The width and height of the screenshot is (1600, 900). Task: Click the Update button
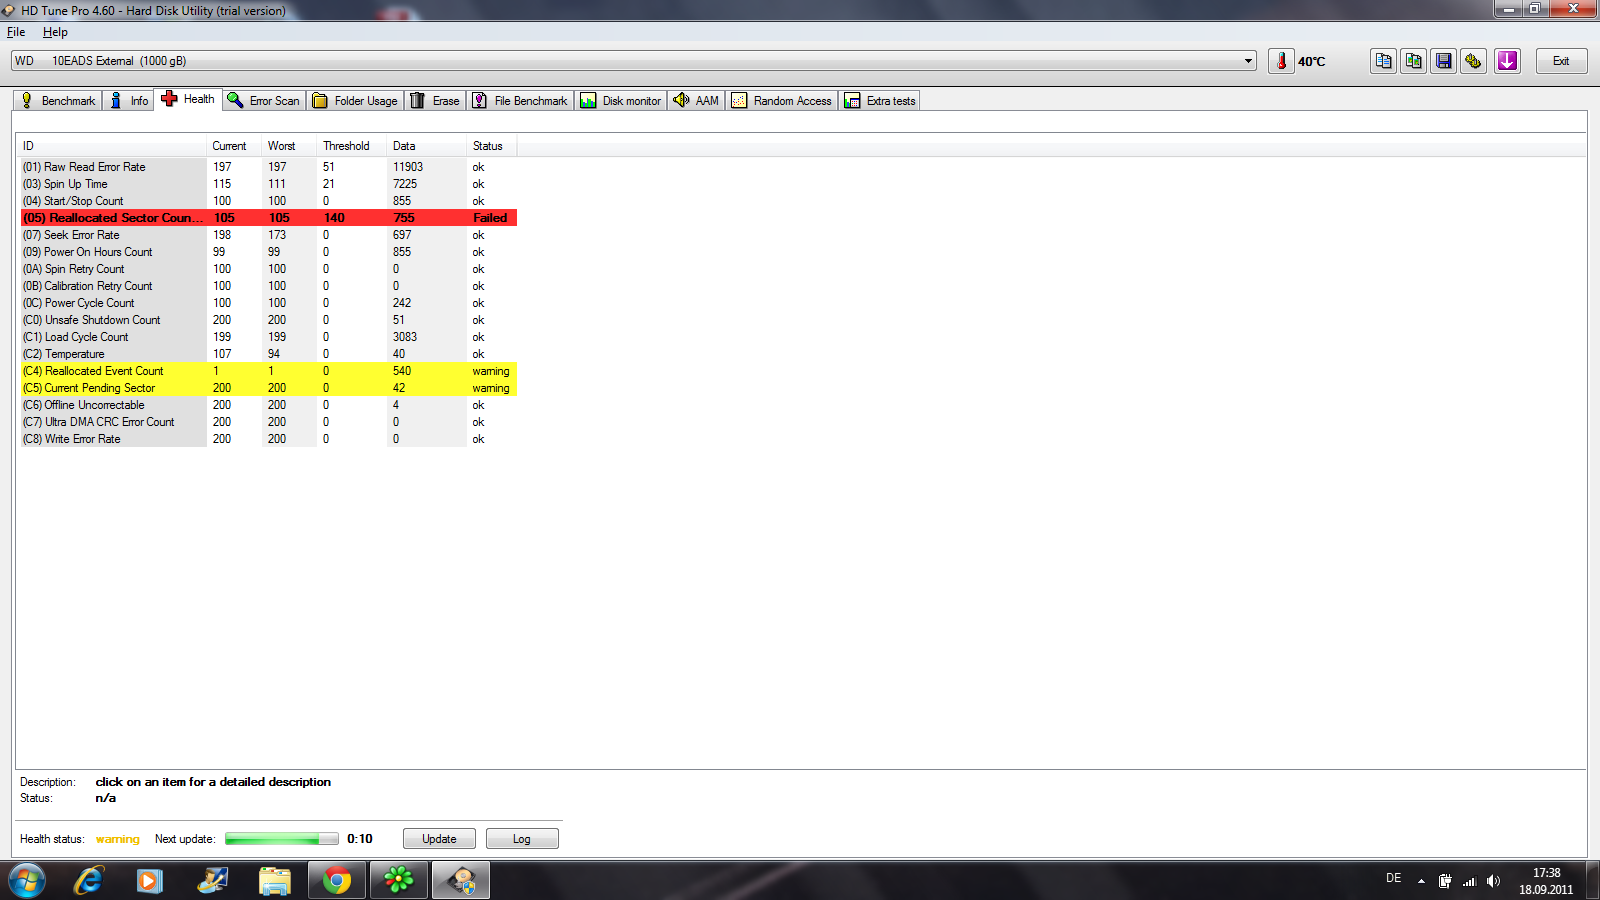point(439,839)
